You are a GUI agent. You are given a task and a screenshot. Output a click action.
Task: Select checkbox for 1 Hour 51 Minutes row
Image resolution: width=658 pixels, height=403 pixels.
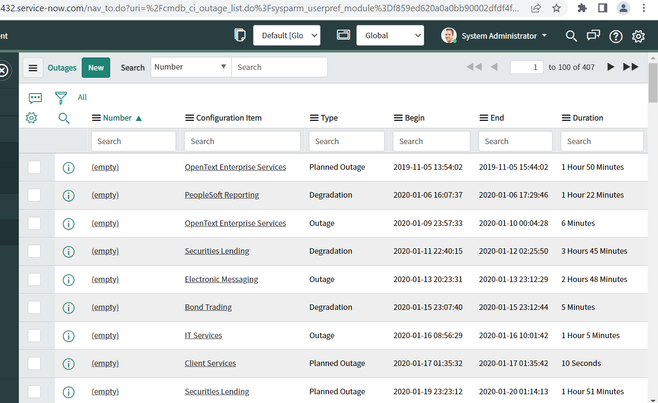pyautogui.click(x=34, y=392)
